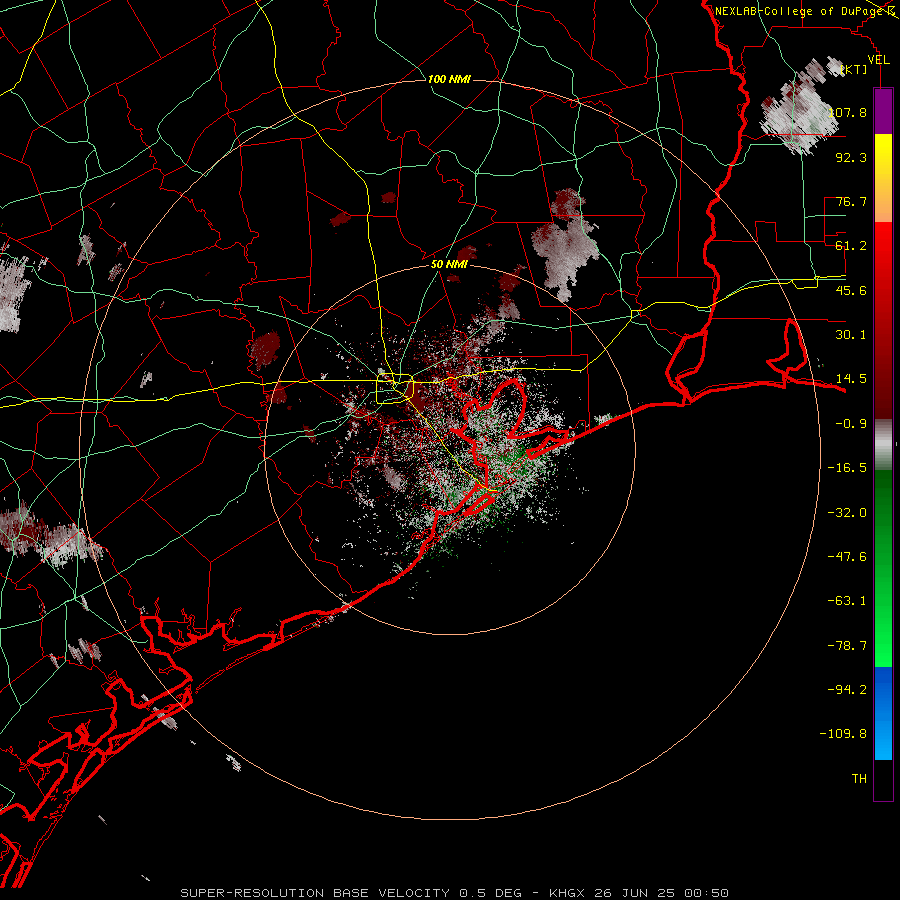Screen dimensions: 900x900
Task: Click the -47.6 velocity scale value
Action: point(847,557)
